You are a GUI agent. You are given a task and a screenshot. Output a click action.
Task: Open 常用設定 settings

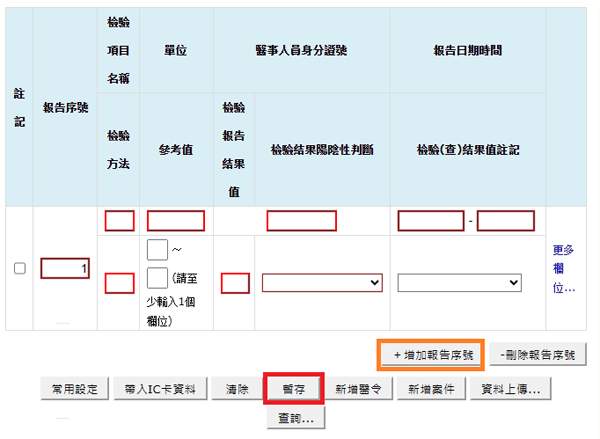[x=73, y=389]
